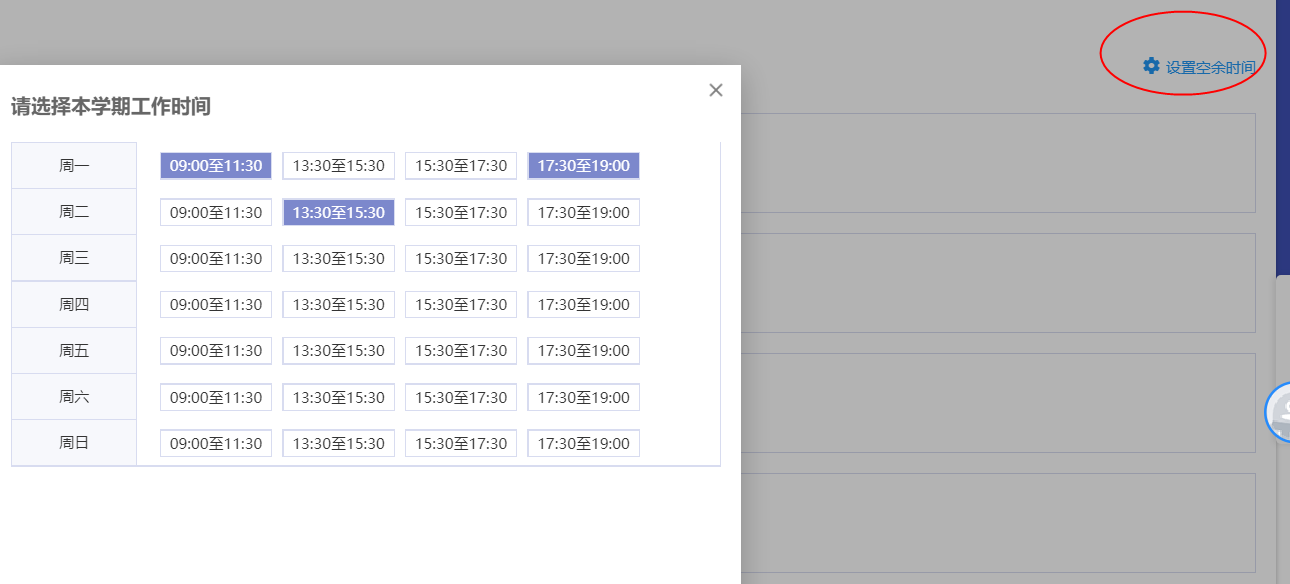The width and height of the screenshot is (1290, 584).
Task: Click the gear icon beside 设置空余时间
Action: pos(1151,66)
